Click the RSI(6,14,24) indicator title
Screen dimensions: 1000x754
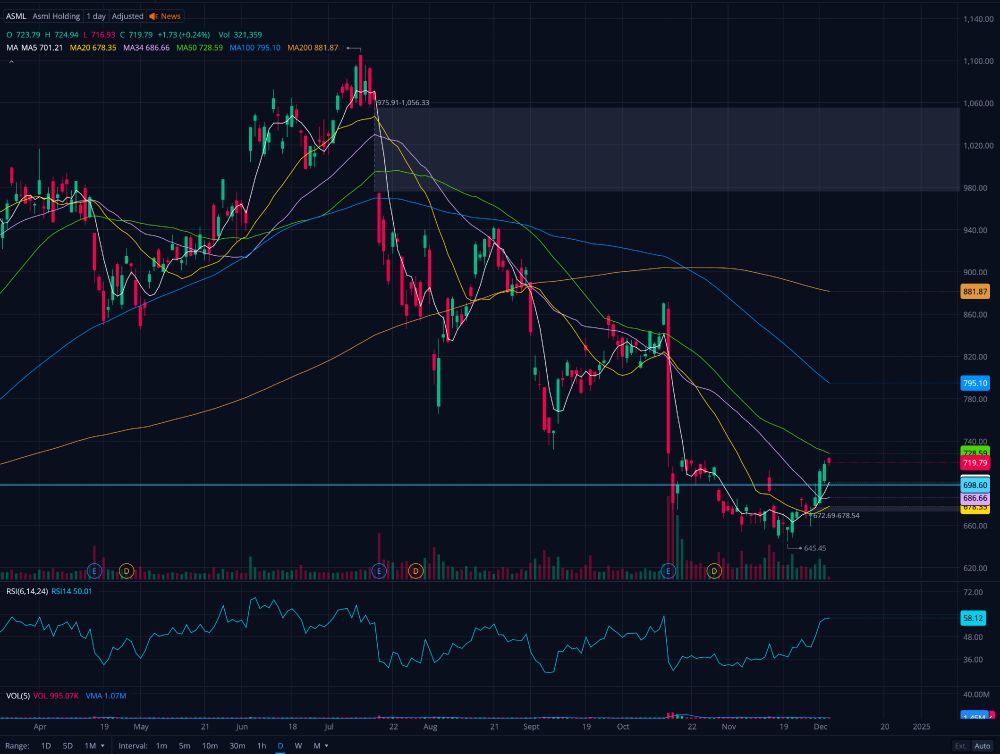[27, 591]
